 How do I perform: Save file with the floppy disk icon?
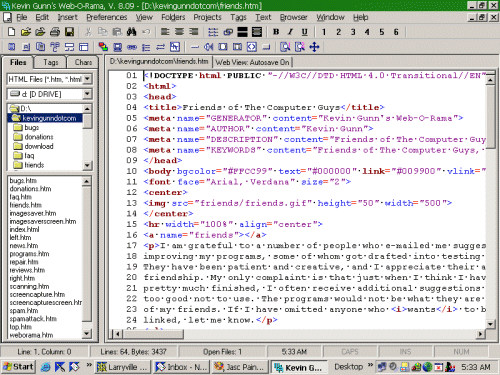click(69, 32)
